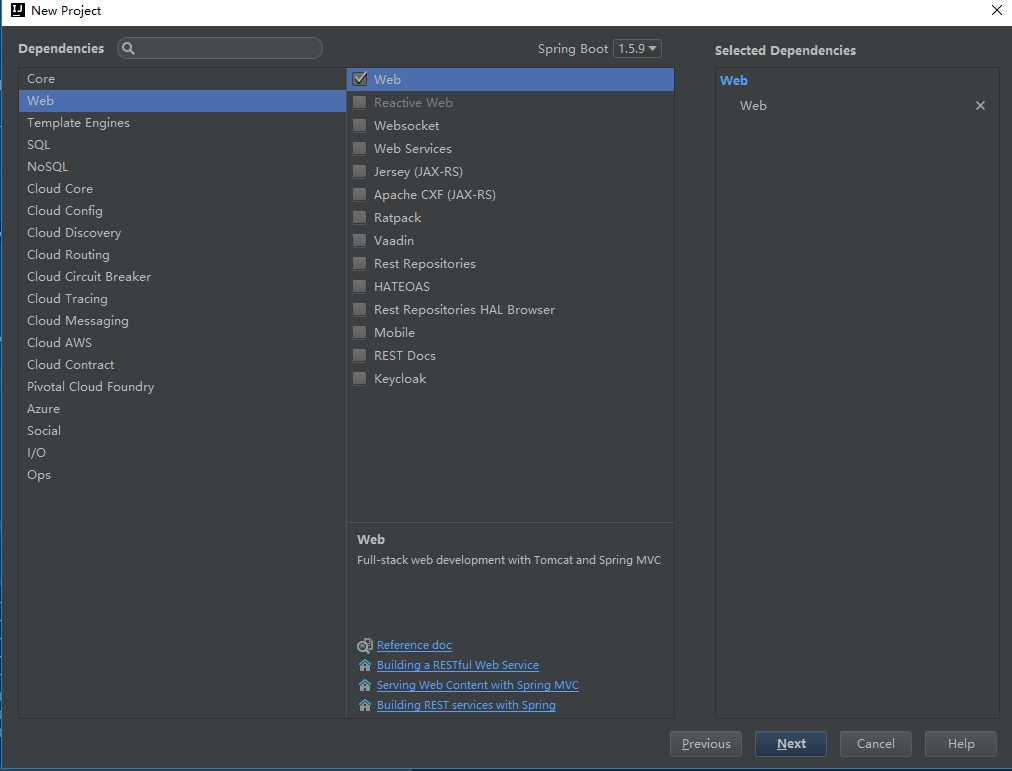1012x771 pixels.
Task: Click house icon beside Building REST services
Action: (x=365, y=705)
